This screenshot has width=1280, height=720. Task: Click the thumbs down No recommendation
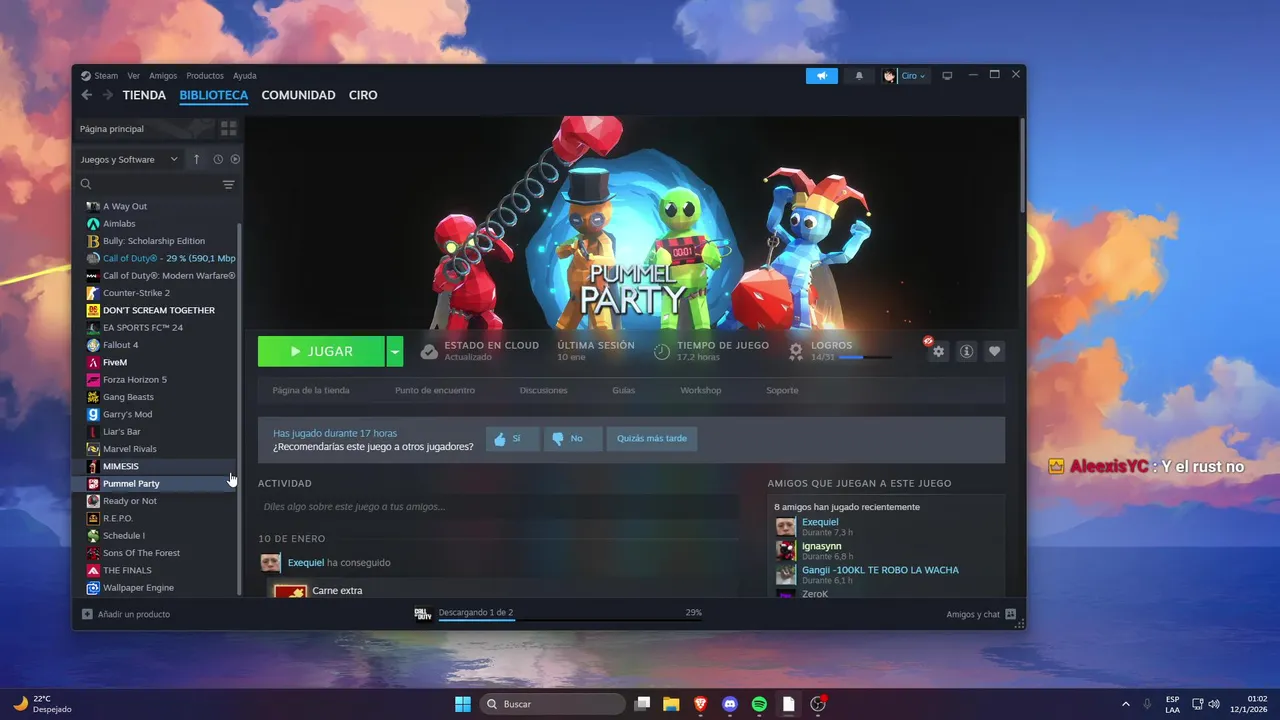pos(573,438)
